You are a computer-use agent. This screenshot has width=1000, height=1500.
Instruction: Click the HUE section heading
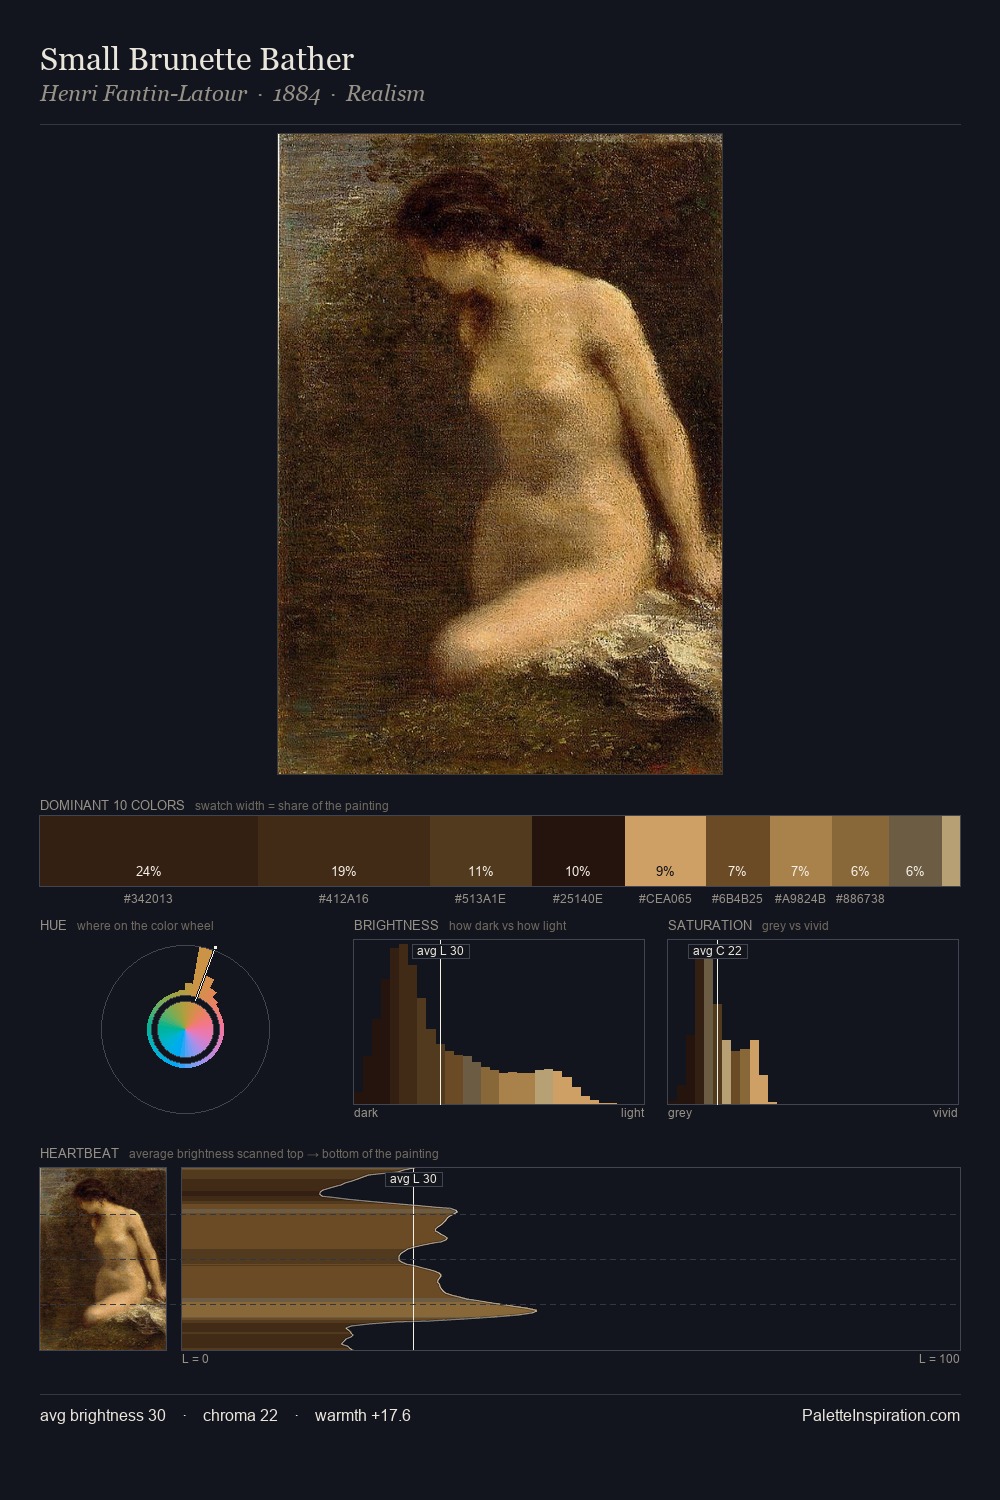[53, 925]
